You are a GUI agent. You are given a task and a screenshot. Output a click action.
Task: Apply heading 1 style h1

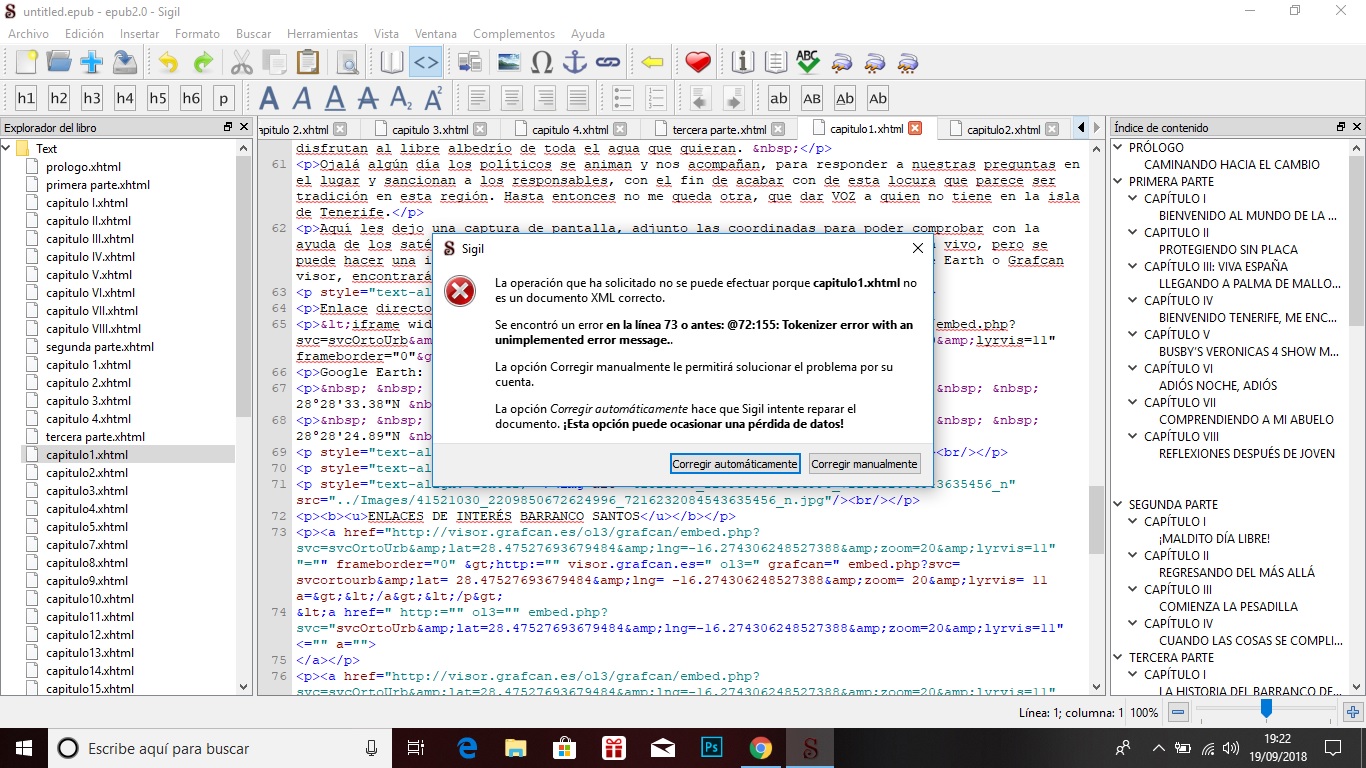pyautogui.click(x=26, y=98)
